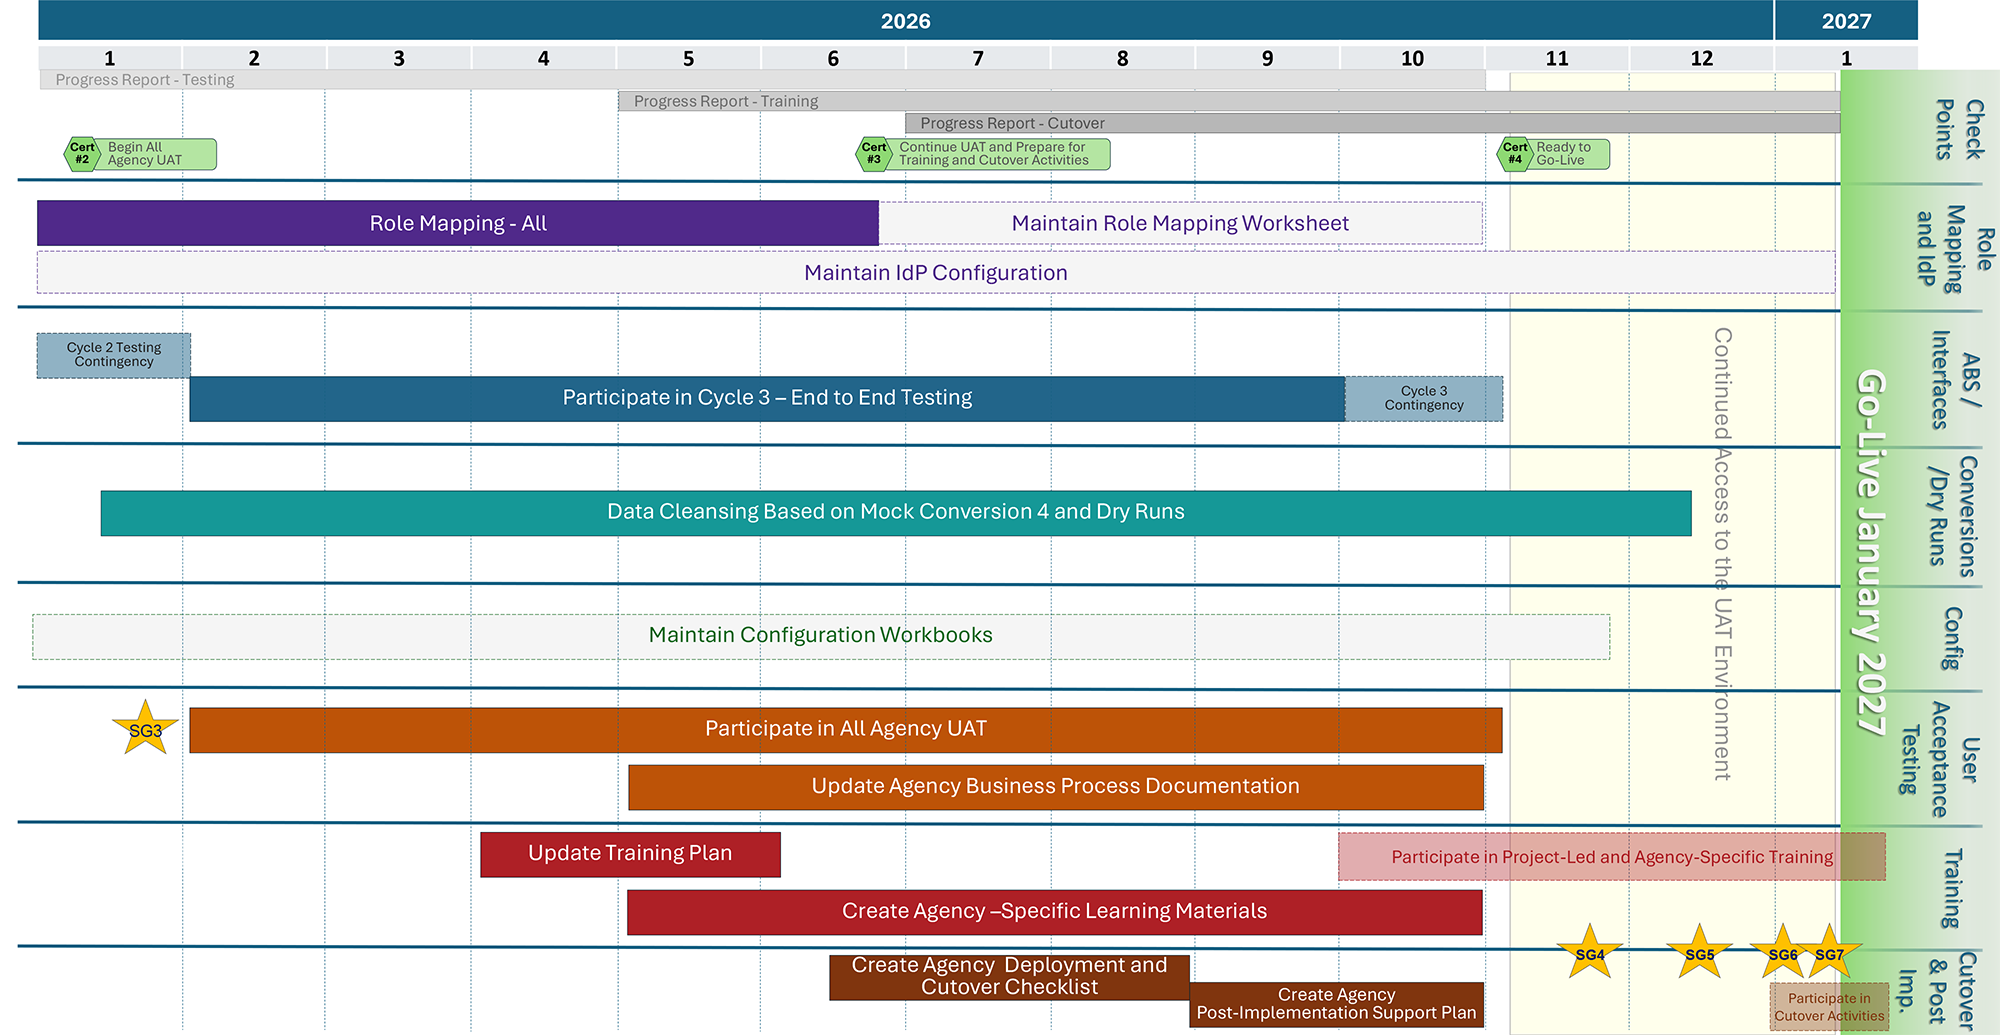Click the "Cycle 3 Contingency" box

coord(1424,397)
